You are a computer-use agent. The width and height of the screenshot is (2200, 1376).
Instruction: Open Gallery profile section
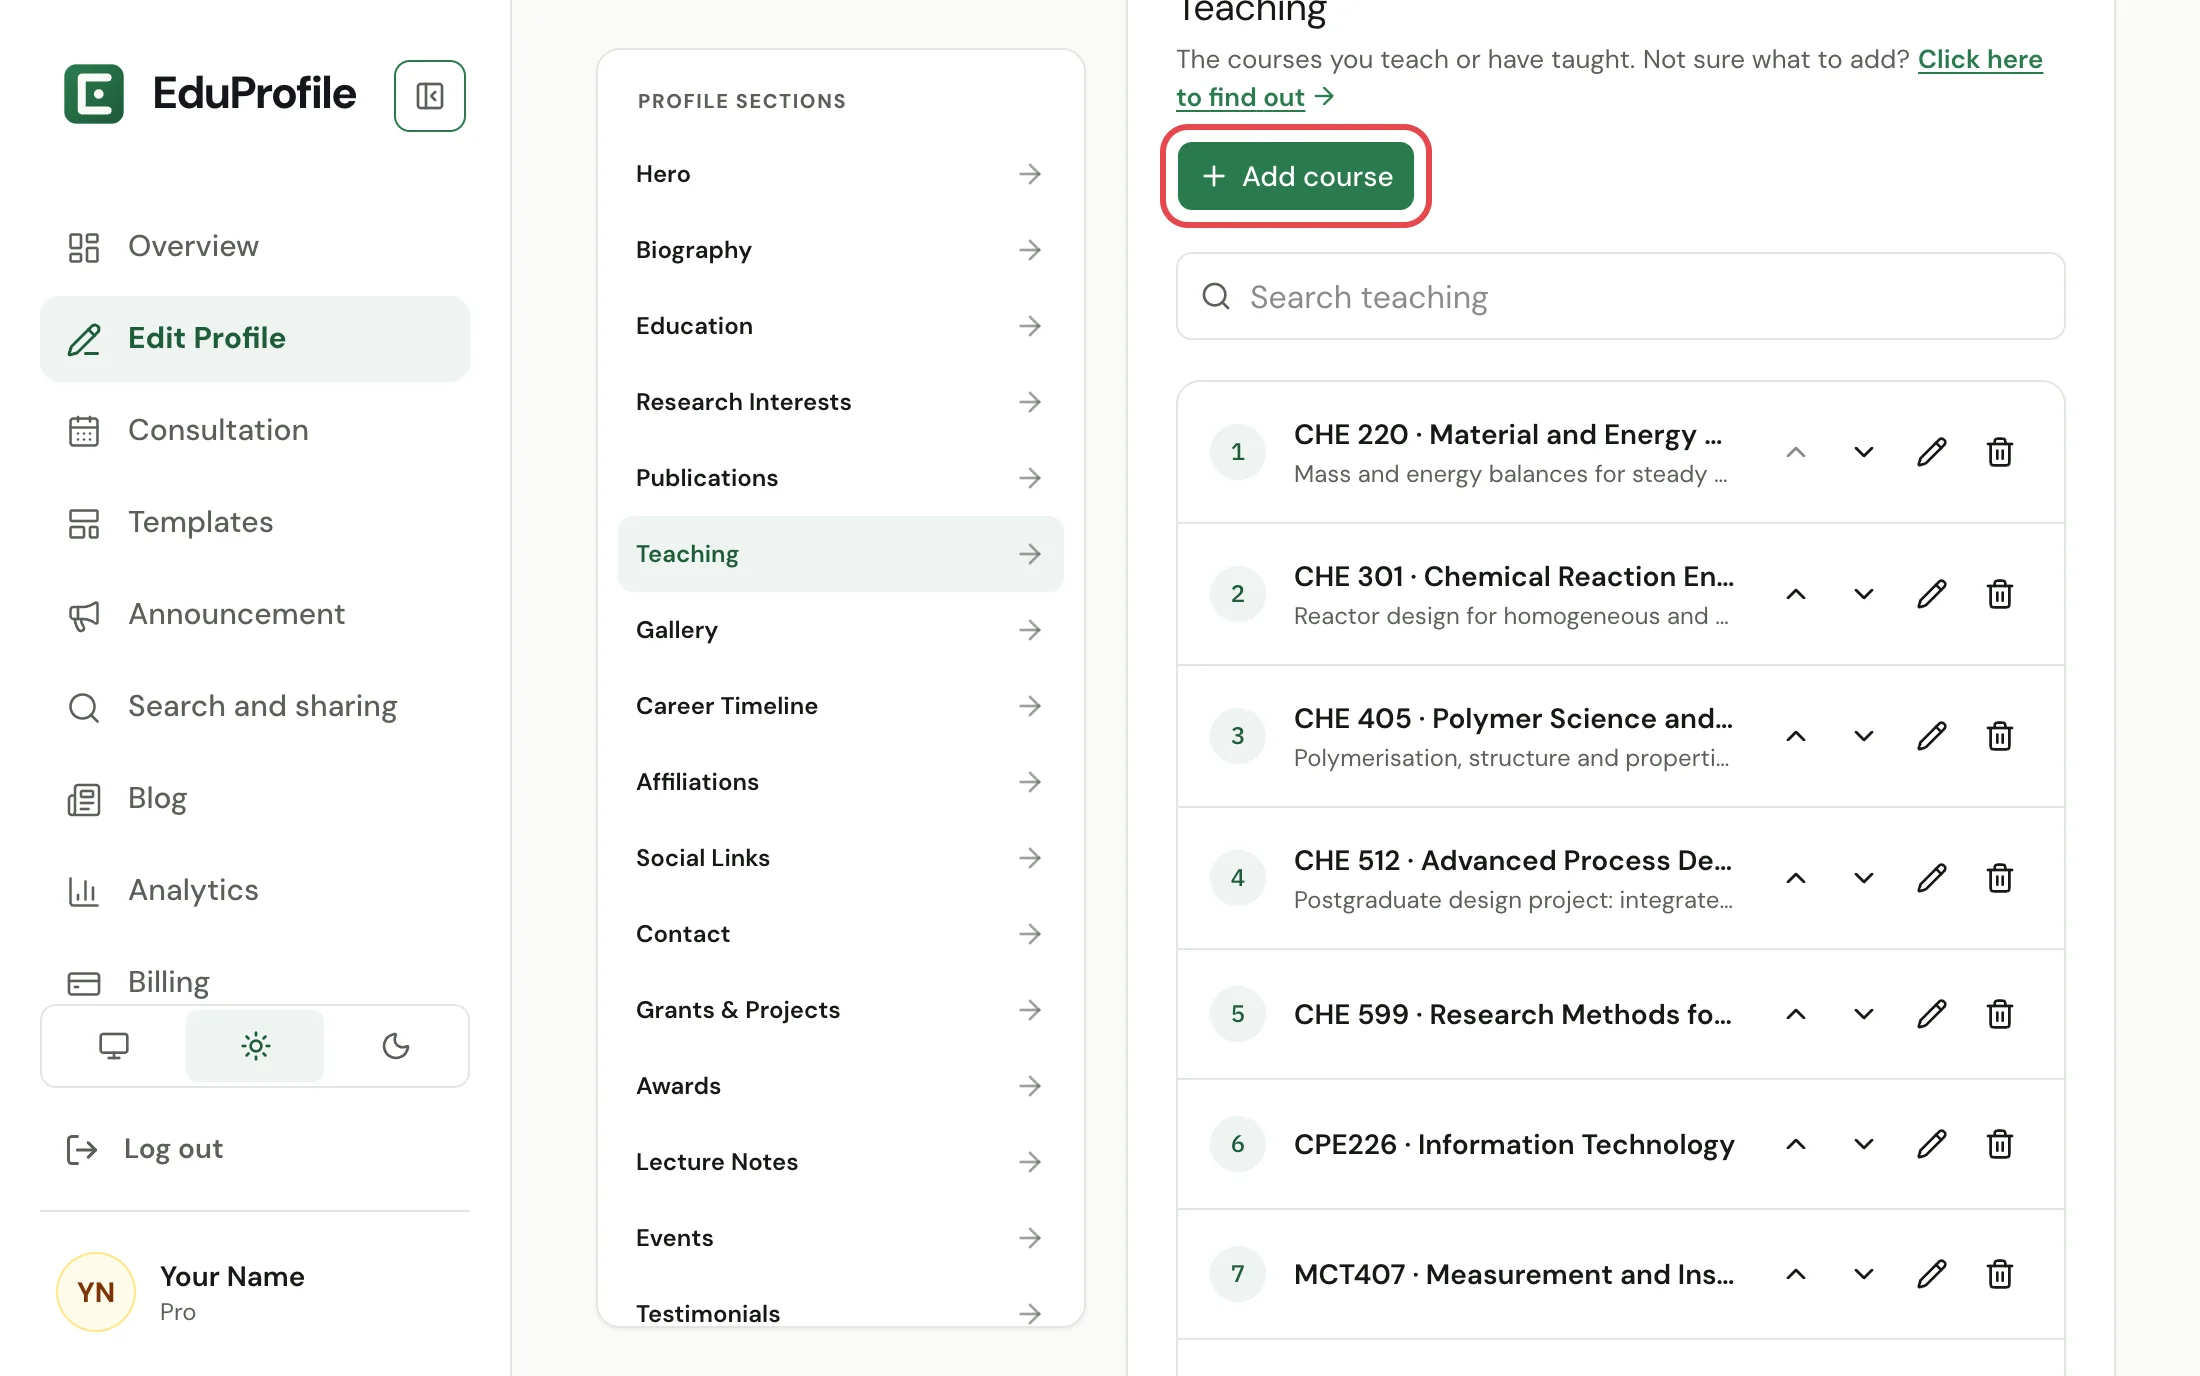click(x=840, y=630)
